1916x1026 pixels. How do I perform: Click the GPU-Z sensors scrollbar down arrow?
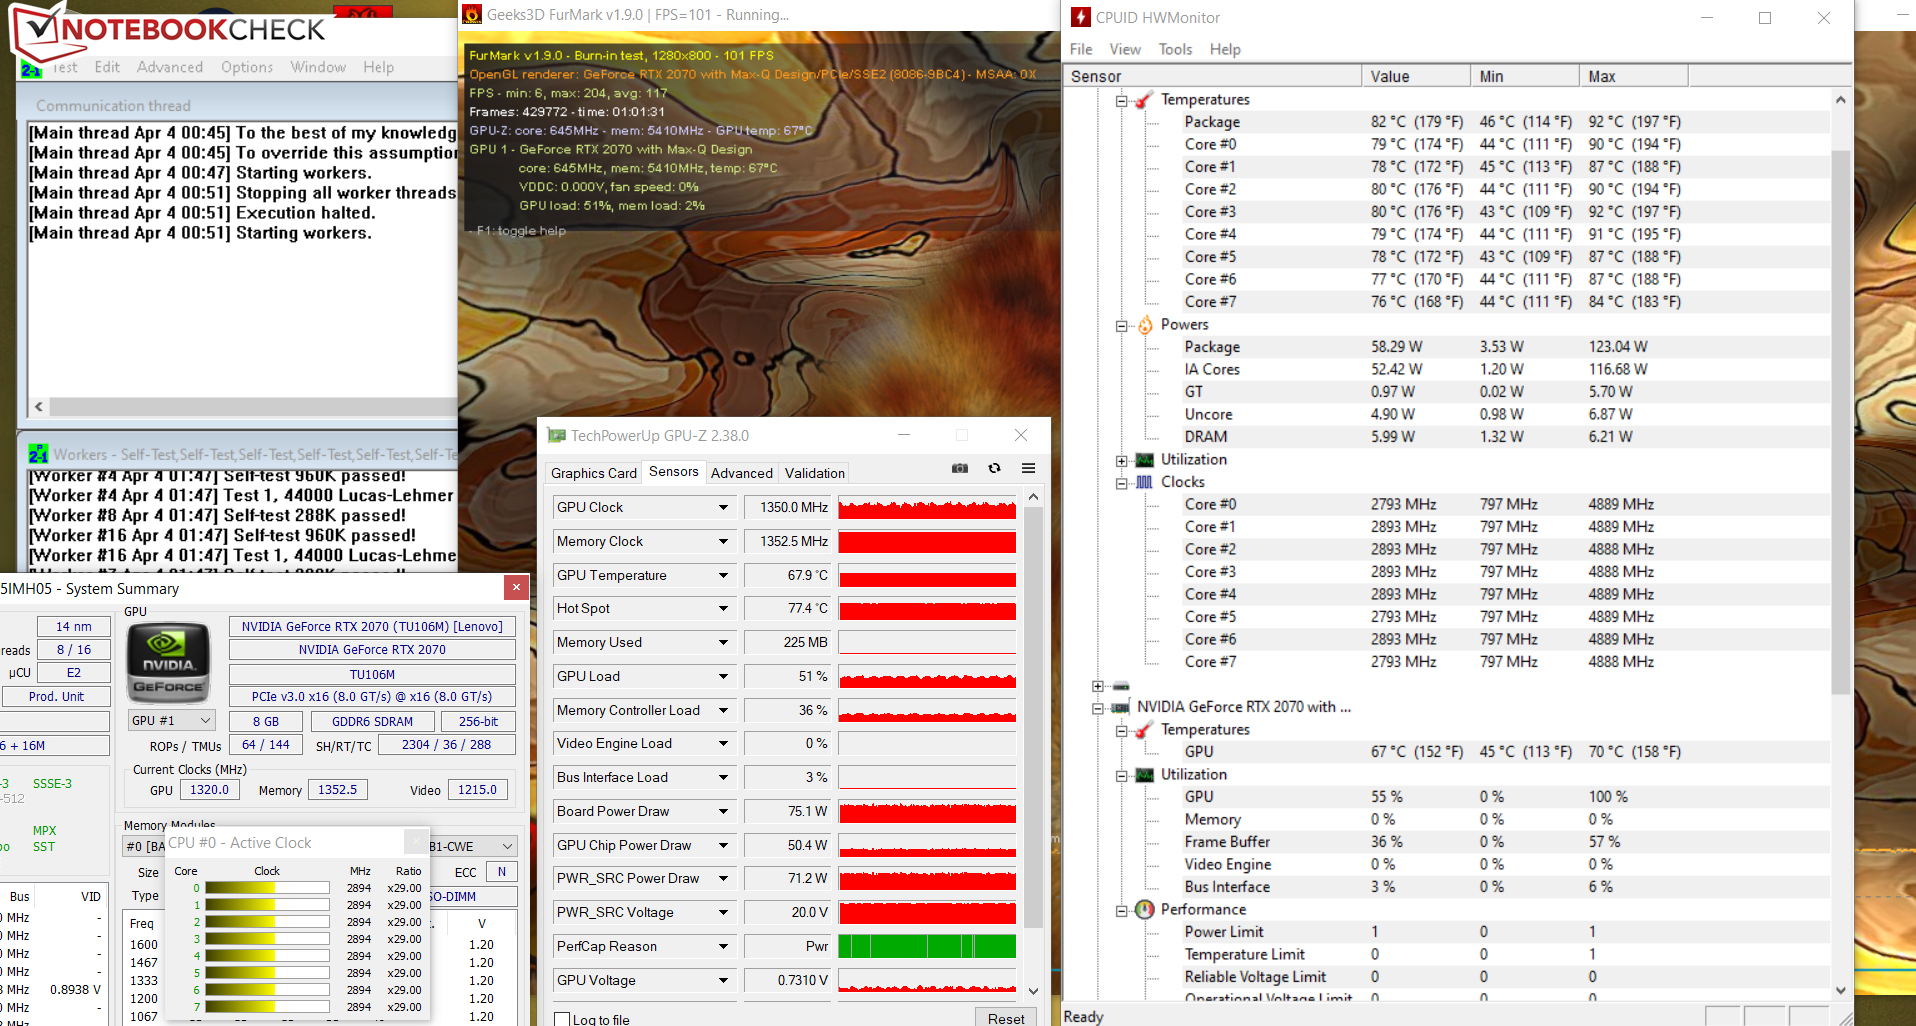tap(1033, 991)
